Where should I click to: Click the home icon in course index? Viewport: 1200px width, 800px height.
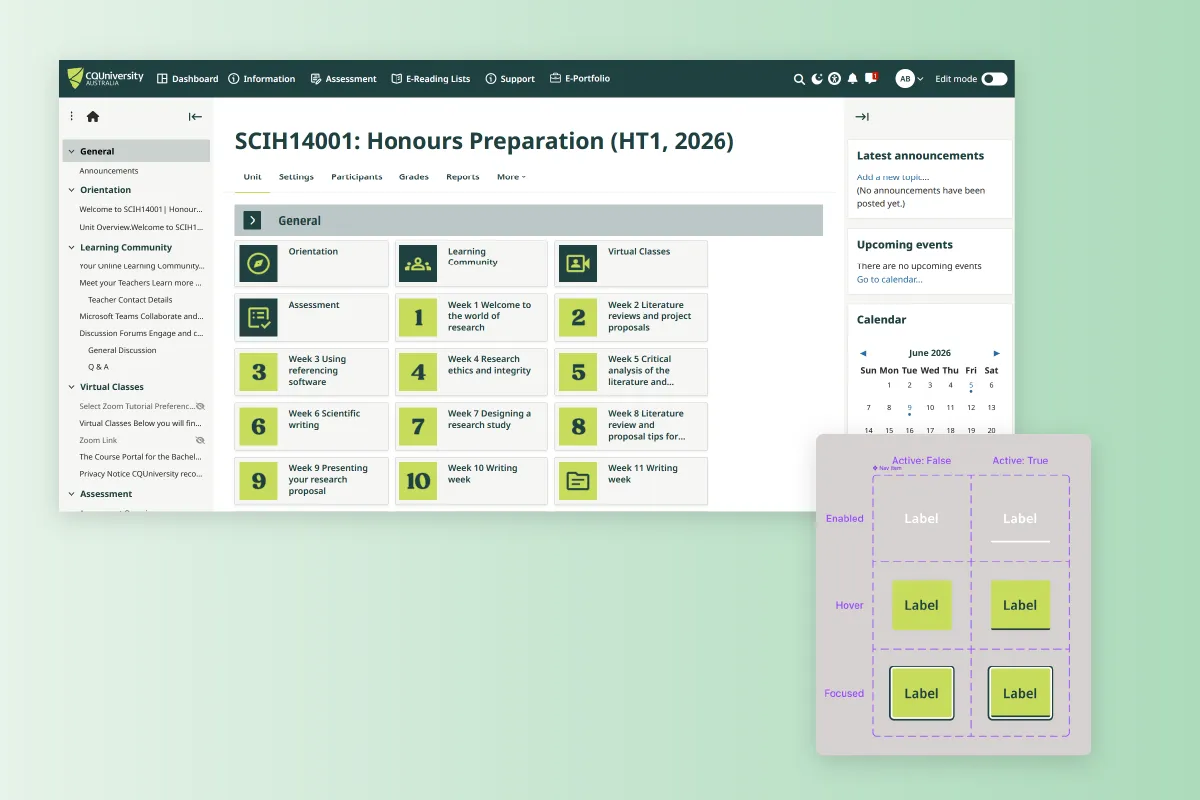tap(93, 117)
